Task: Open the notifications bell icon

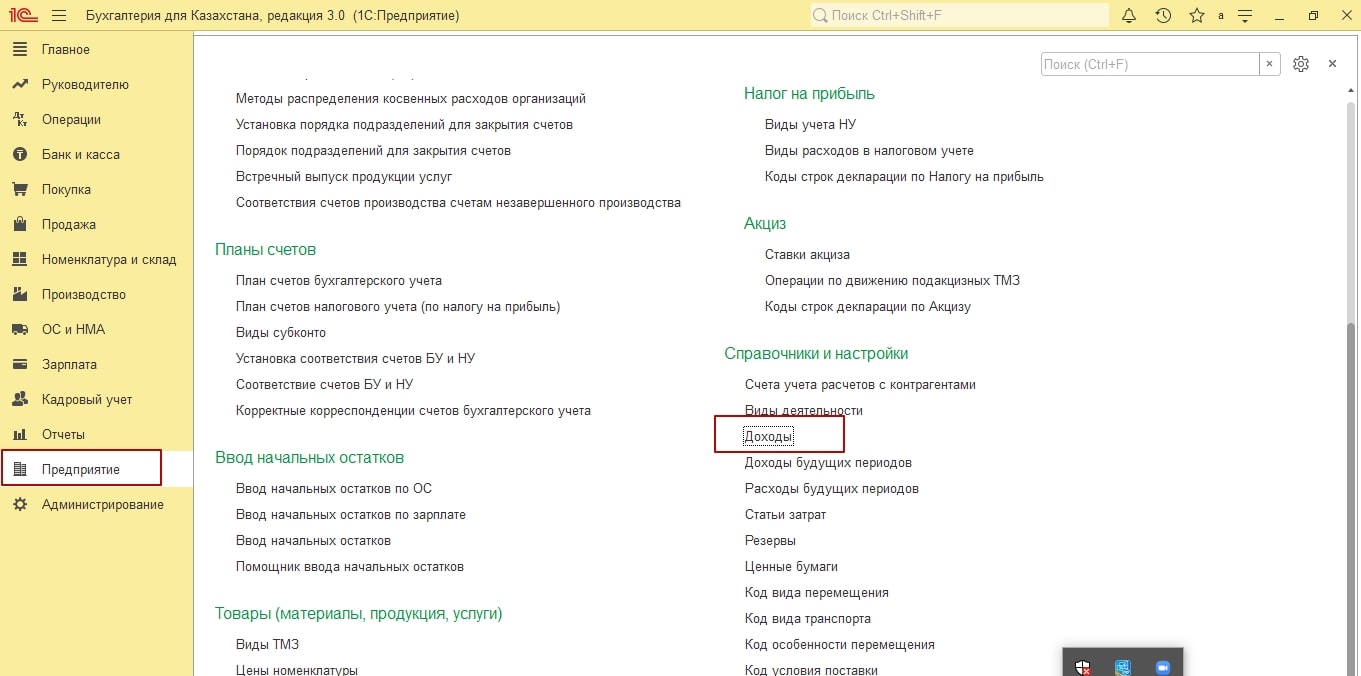Action: point(1129,16)
